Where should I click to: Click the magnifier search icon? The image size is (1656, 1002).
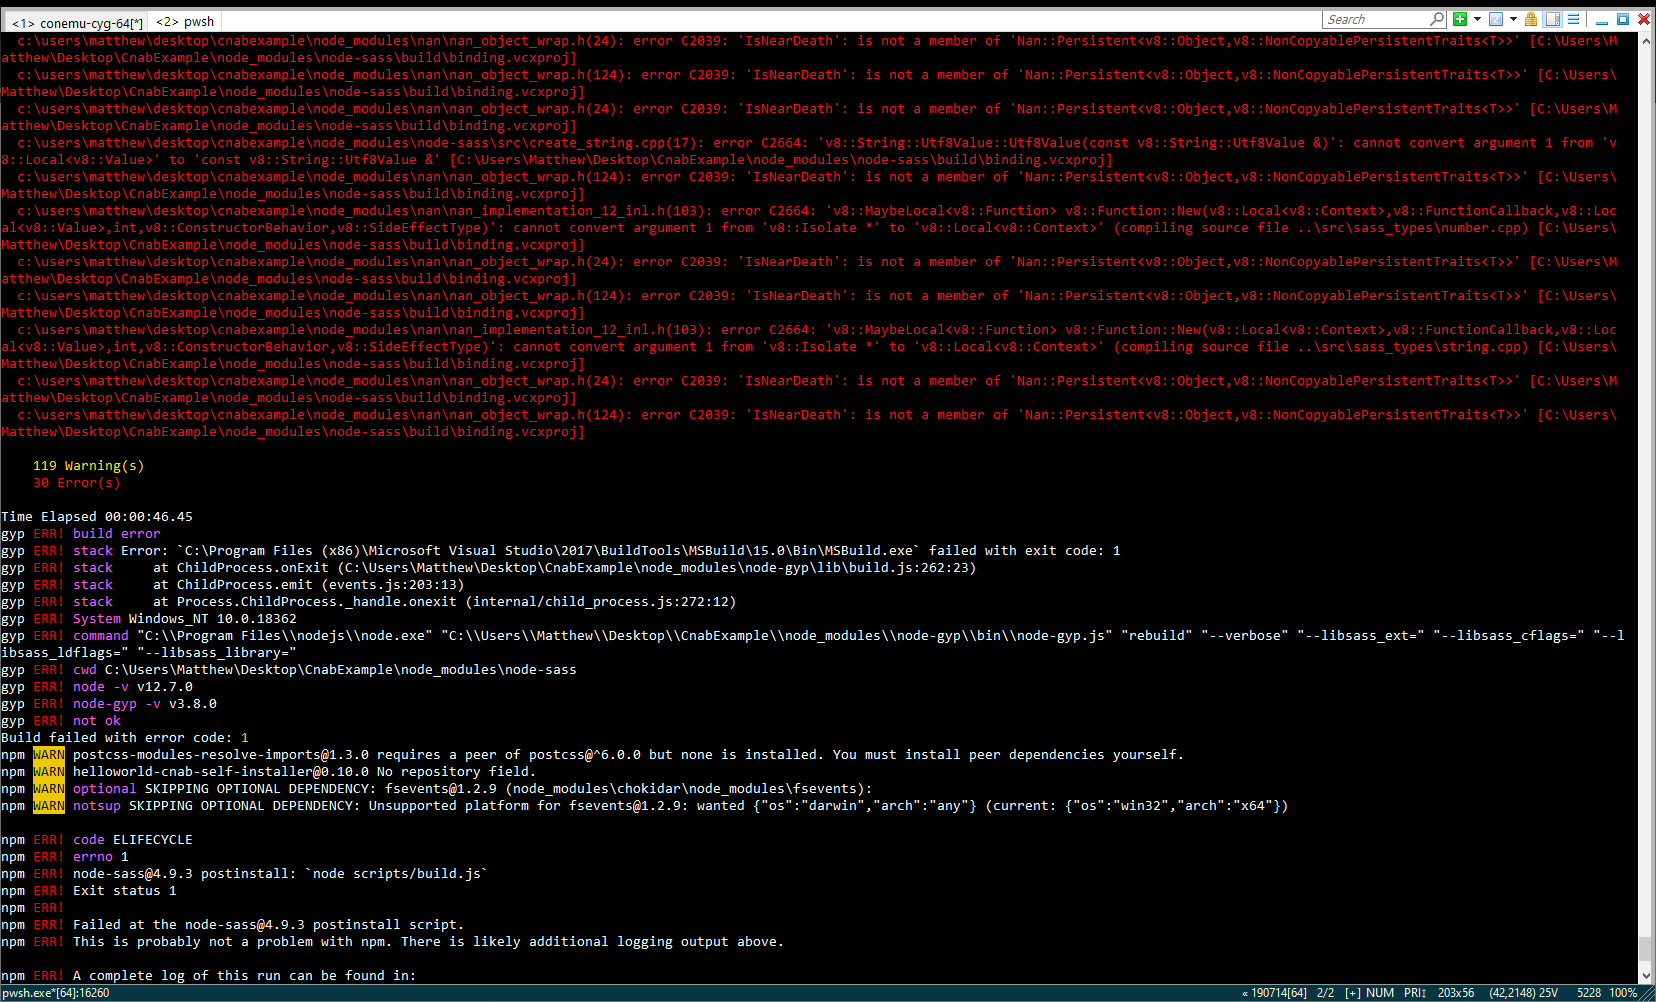pyautogui.click(x=1437, y=19)
